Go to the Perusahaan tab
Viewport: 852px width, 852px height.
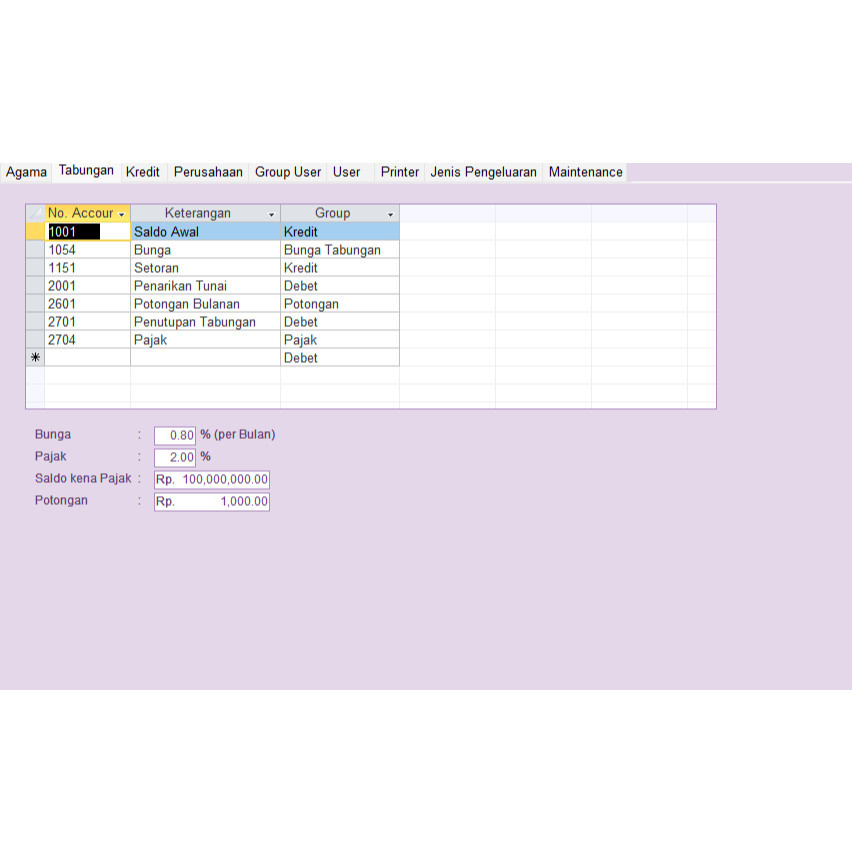pyautogui.click(x=208, y=172)
